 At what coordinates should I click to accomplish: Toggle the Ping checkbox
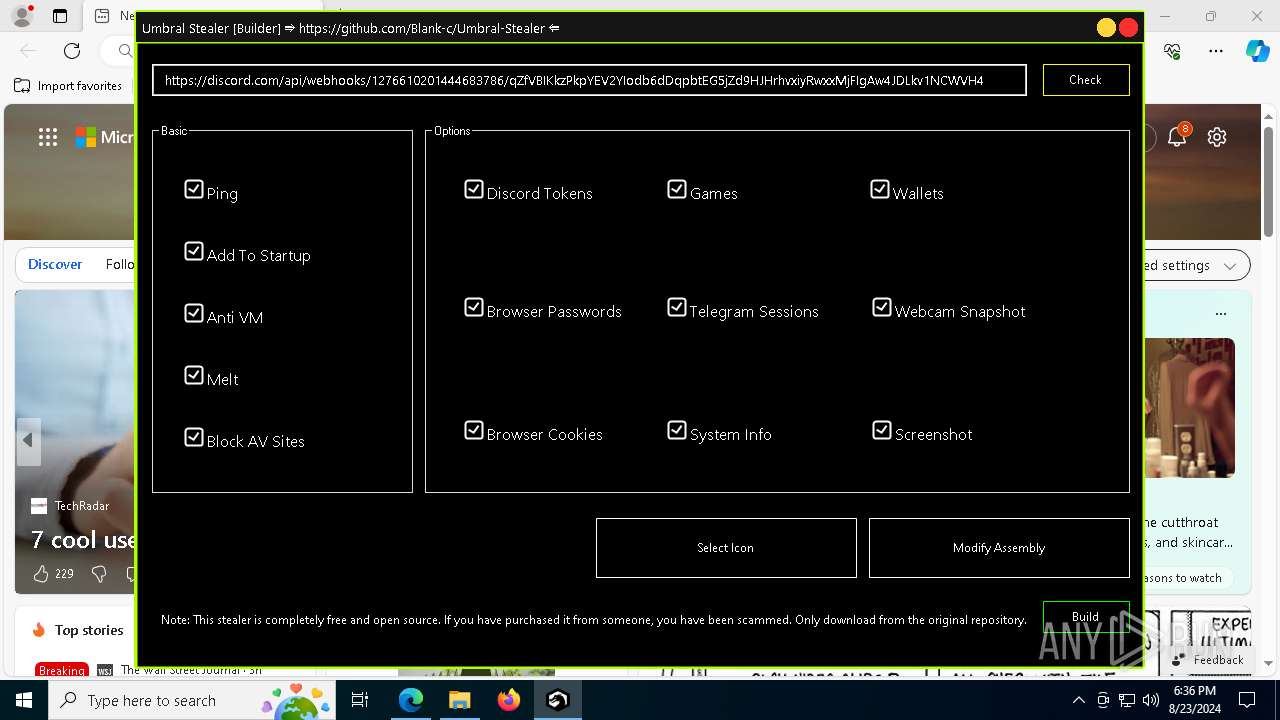pos(194,189)
